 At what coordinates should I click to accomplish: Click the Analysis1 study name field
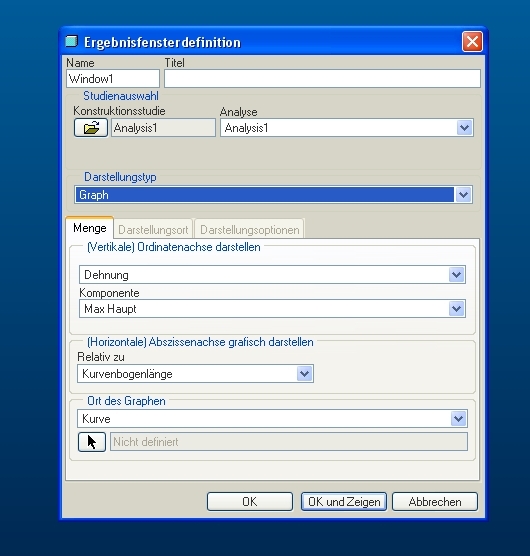point(163,128)
